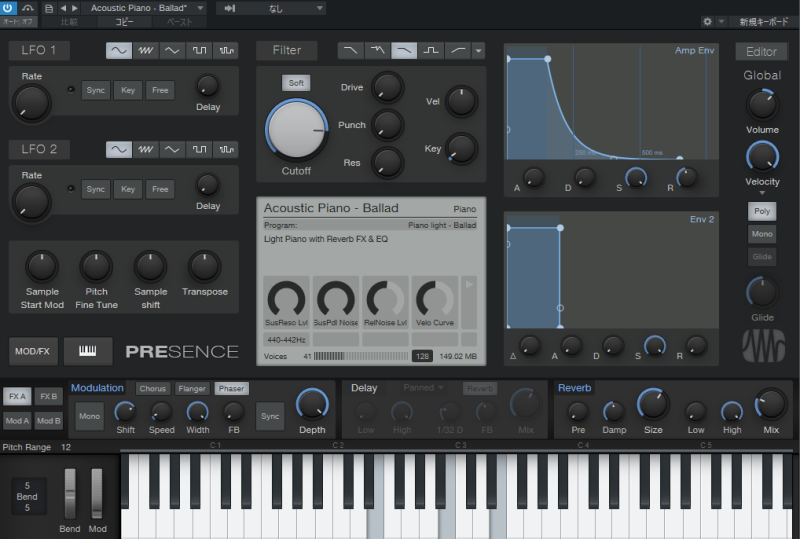Switch to the FX B tab

click(49, 396)
